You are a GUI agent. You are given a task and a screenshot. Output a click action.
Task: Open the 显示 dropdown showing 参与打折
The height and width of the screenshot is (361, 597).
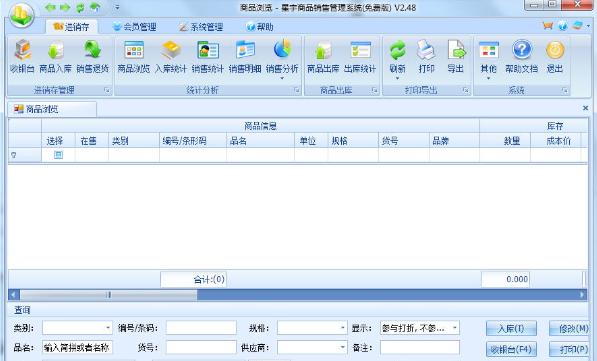click(x=455, y=327)
